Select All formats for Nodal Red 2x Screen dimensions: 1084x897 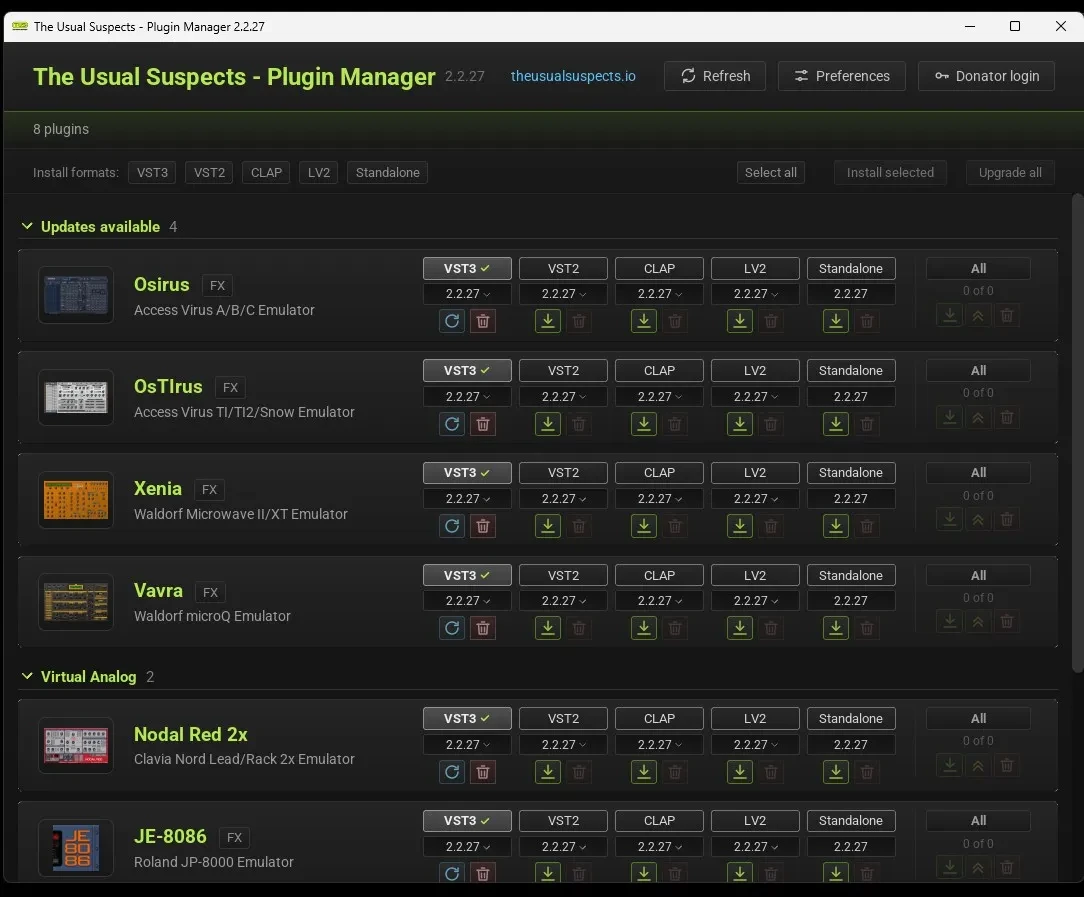[x=978, y=719]
